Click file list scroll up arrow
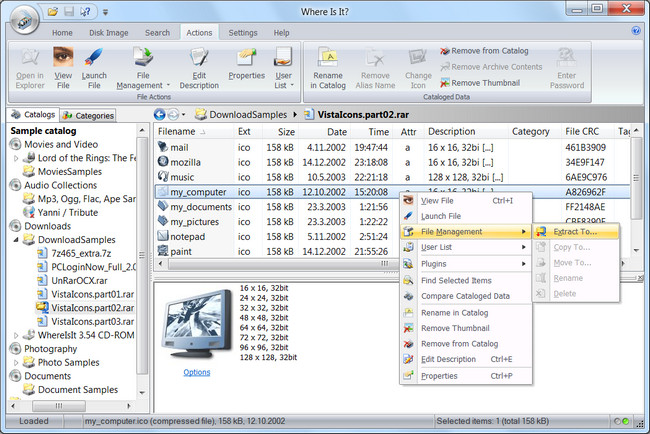 pyautogui.click(x=636, y=131)
